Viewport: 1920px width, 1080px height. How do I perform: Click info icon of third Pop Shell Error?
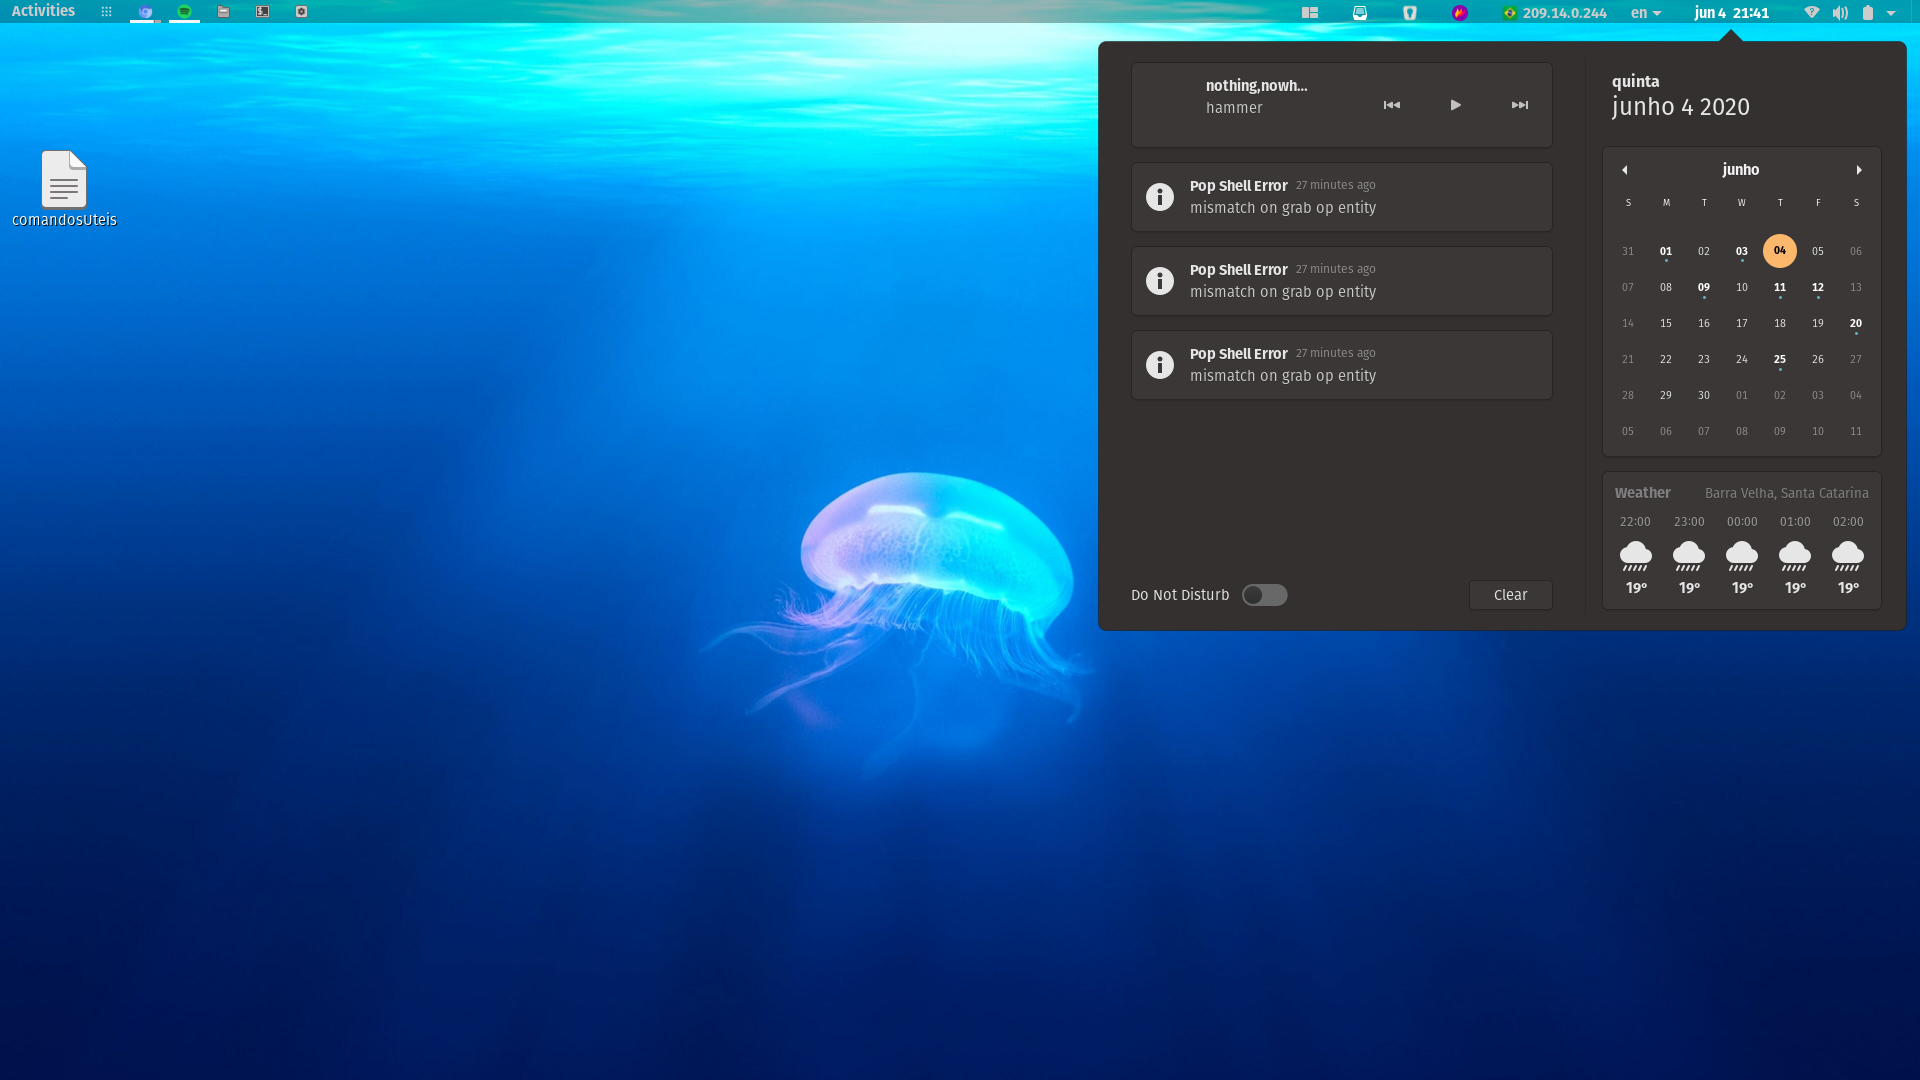pos(1160,365)
